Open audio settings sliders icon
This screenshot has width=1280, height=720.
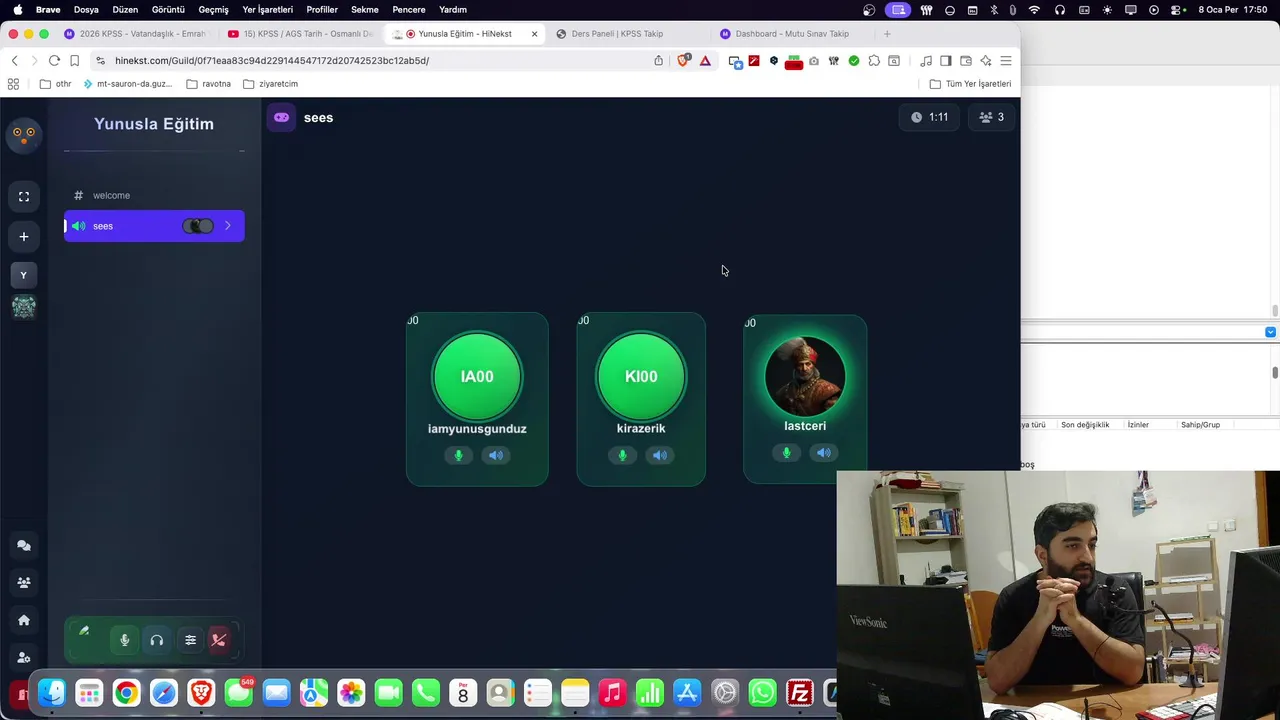190,640
